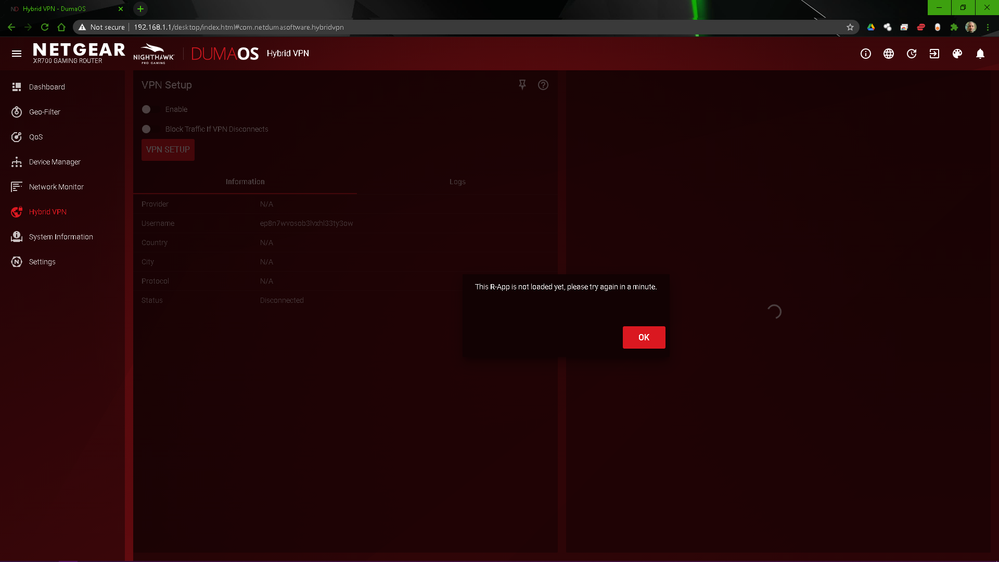Open the Chrome extensions puzzle icon
This screenshot has width=999, height=562.
[954, 27]
